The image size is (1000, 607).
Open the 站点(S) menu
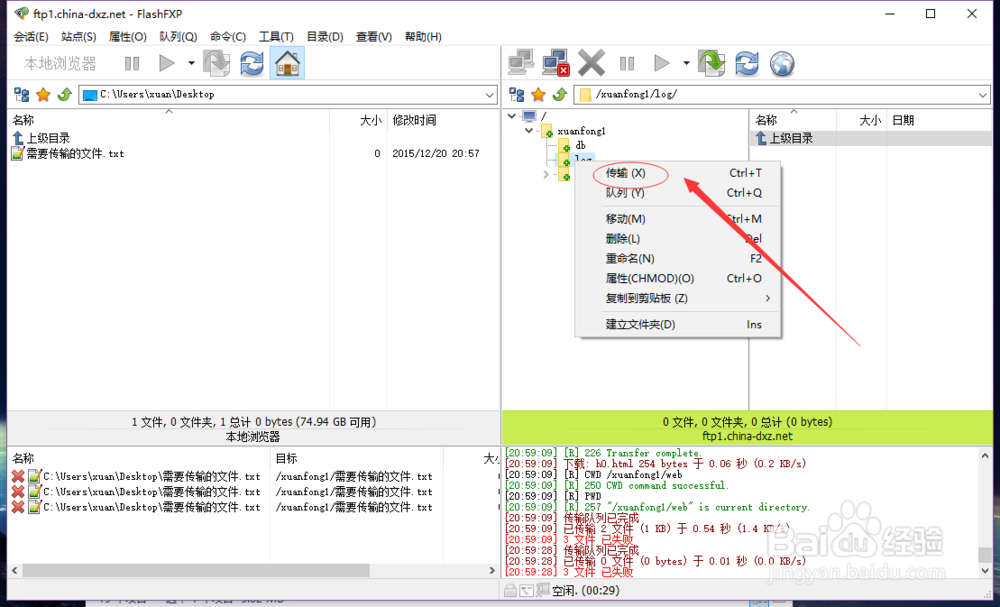click(78, 36)
